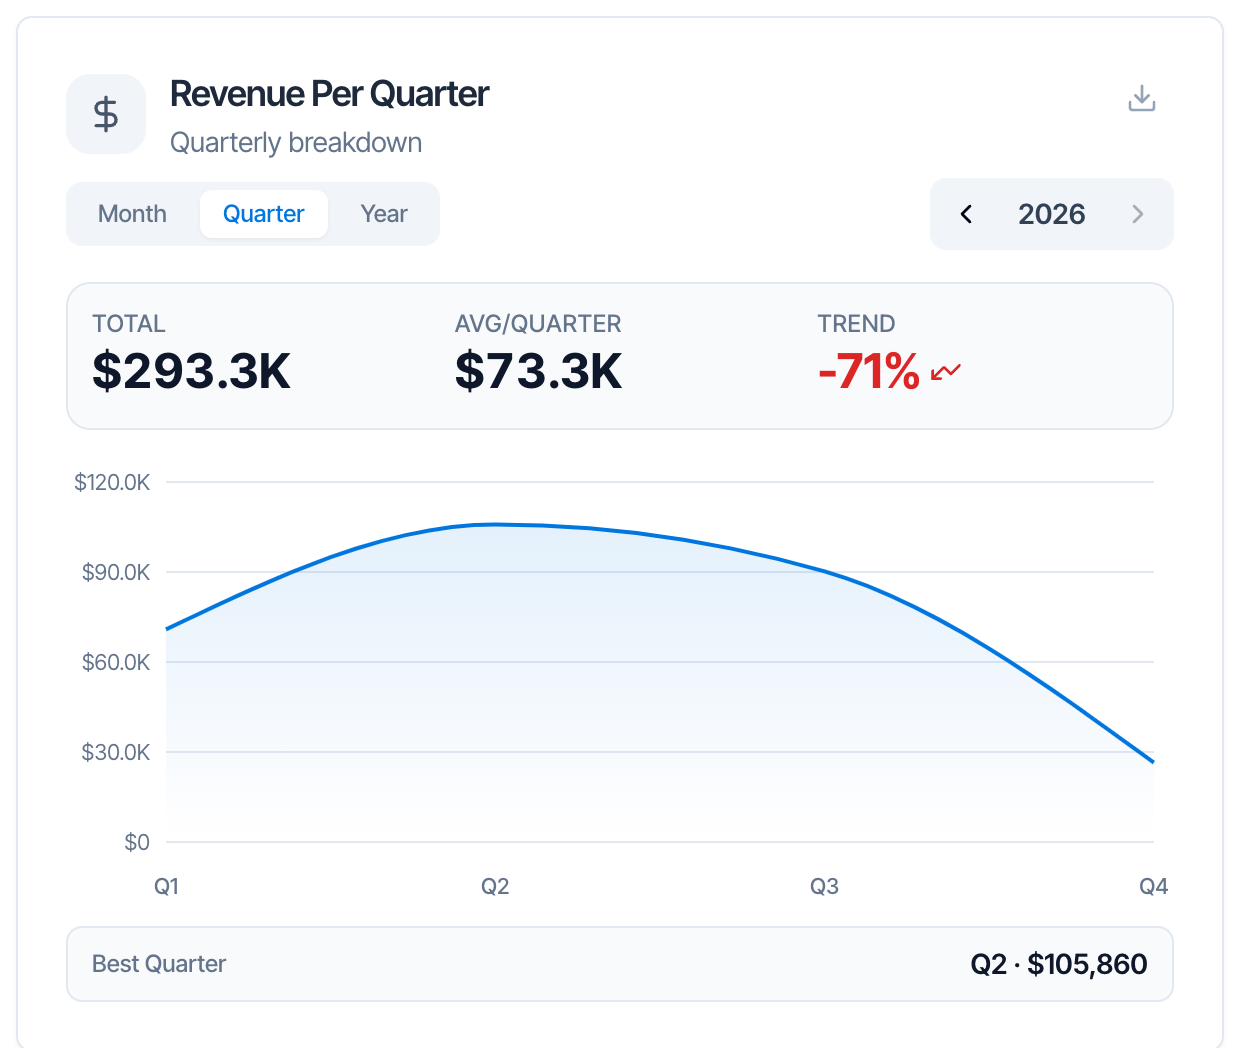The height and width of the screenshot is (1048, 1240).
Task: Click the $30.0K y-axis label
Action: point(116,752)
